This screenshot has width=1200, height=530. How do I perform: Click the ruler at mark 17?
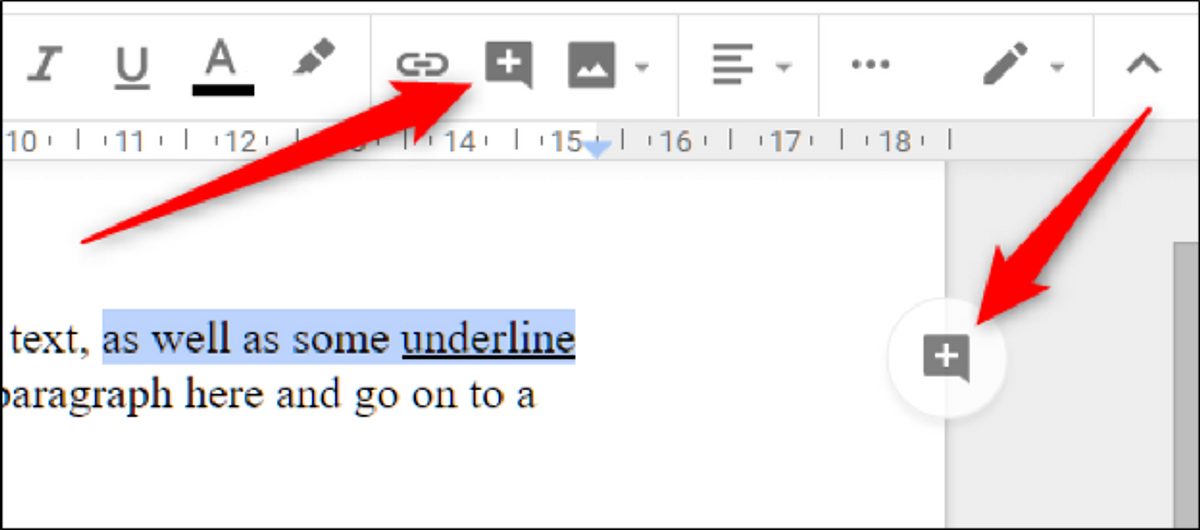click(786, 142)
